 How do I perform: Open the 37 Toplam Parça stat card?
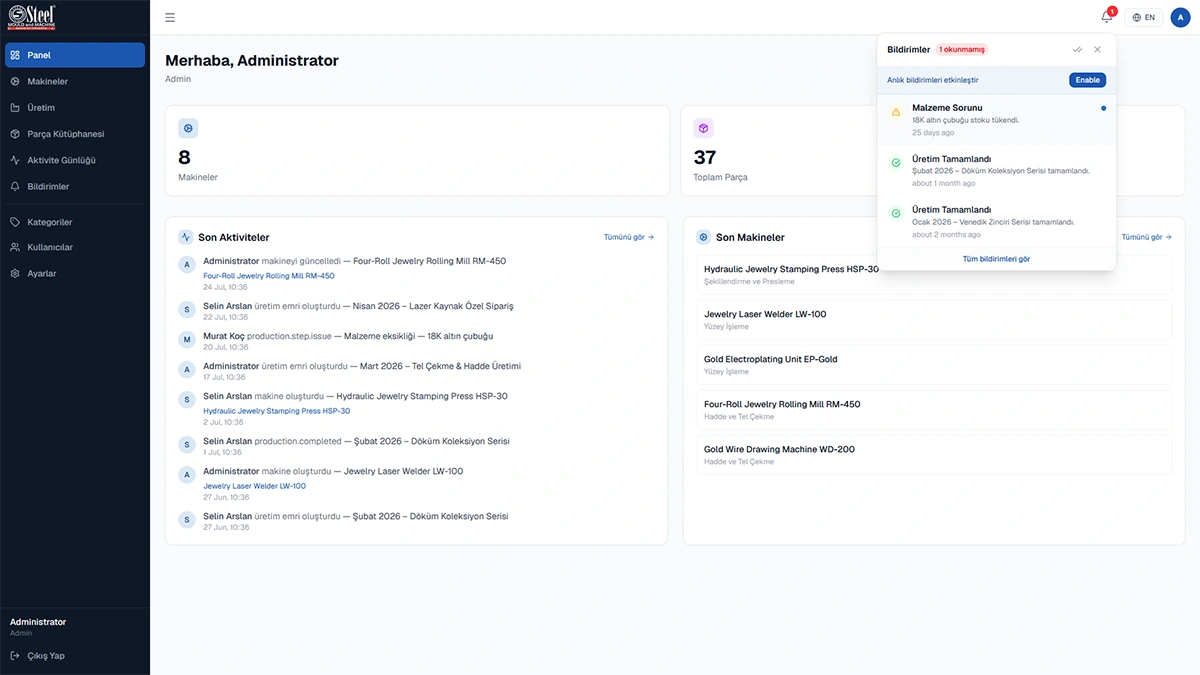[x=780, y=151]
